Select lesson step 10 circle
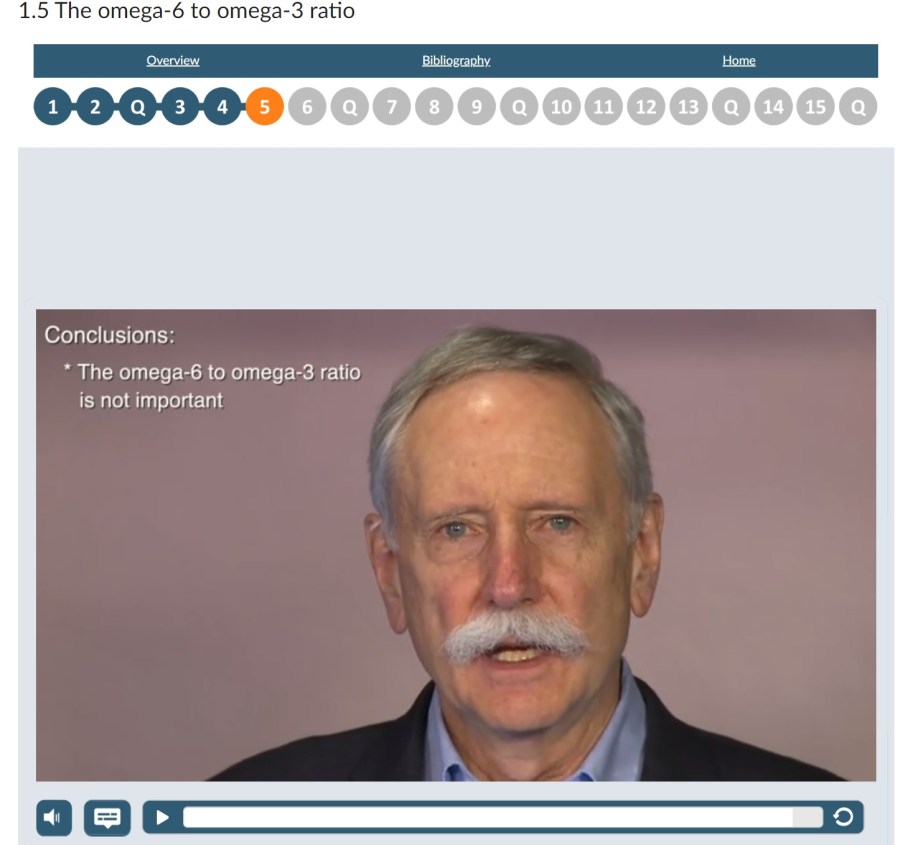 point(561,107)
